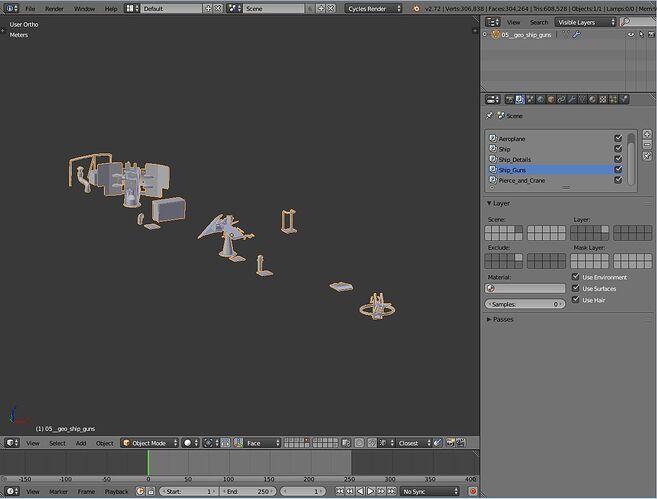The height and width of the screenshot is (499, 657).
Task: Uncheck the Pierce_and_Crane render layer checkbox
Action: coord(618,180)
